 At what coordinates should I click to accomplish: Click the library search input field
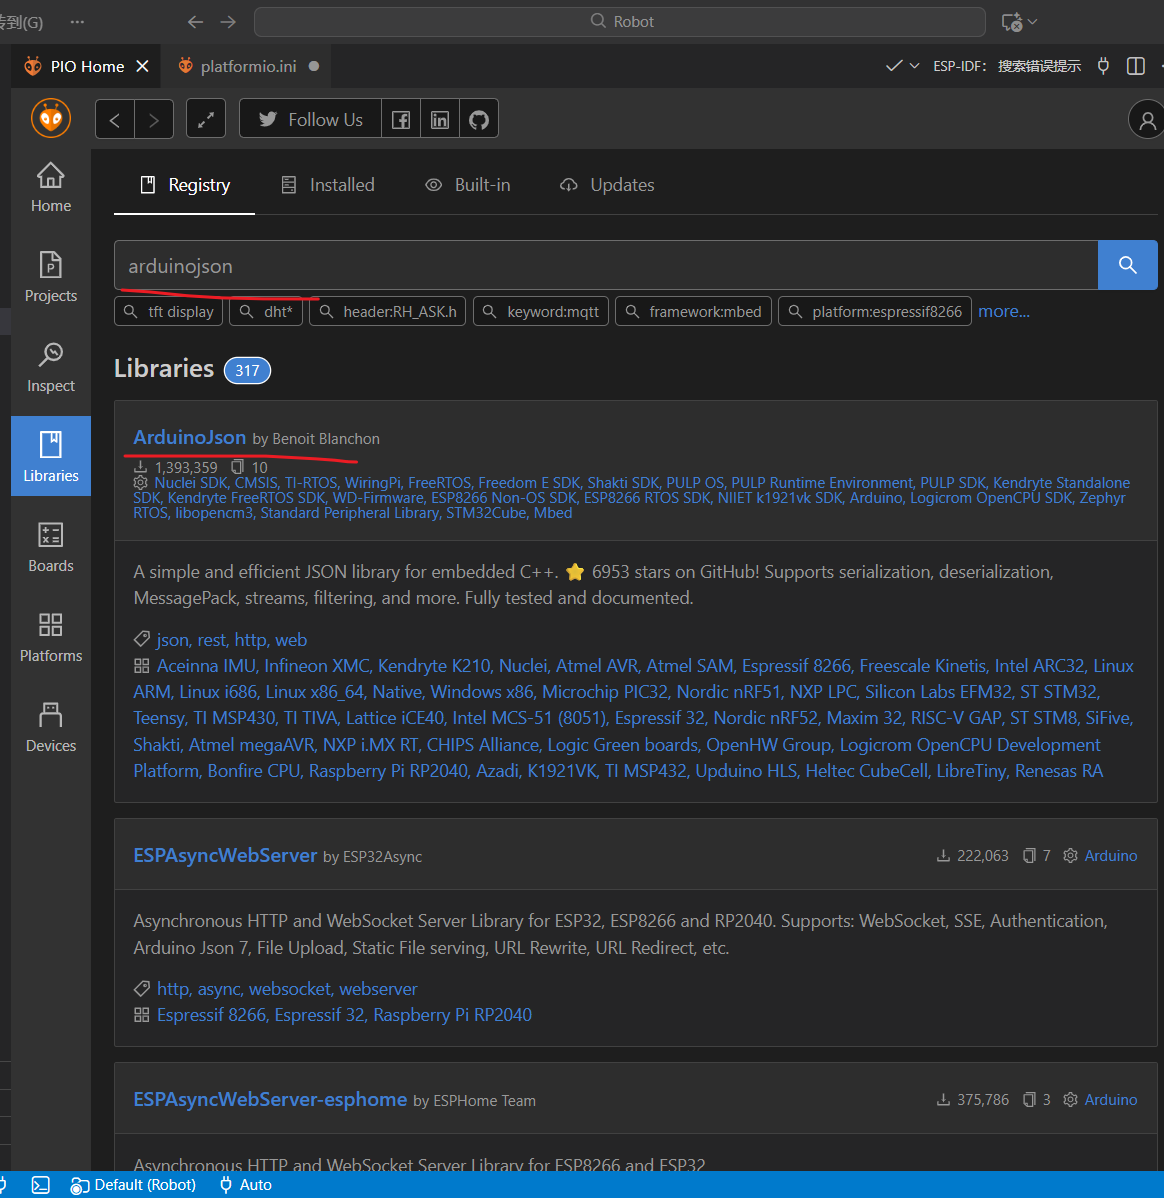pyautogui.click(x=606, y=266)
